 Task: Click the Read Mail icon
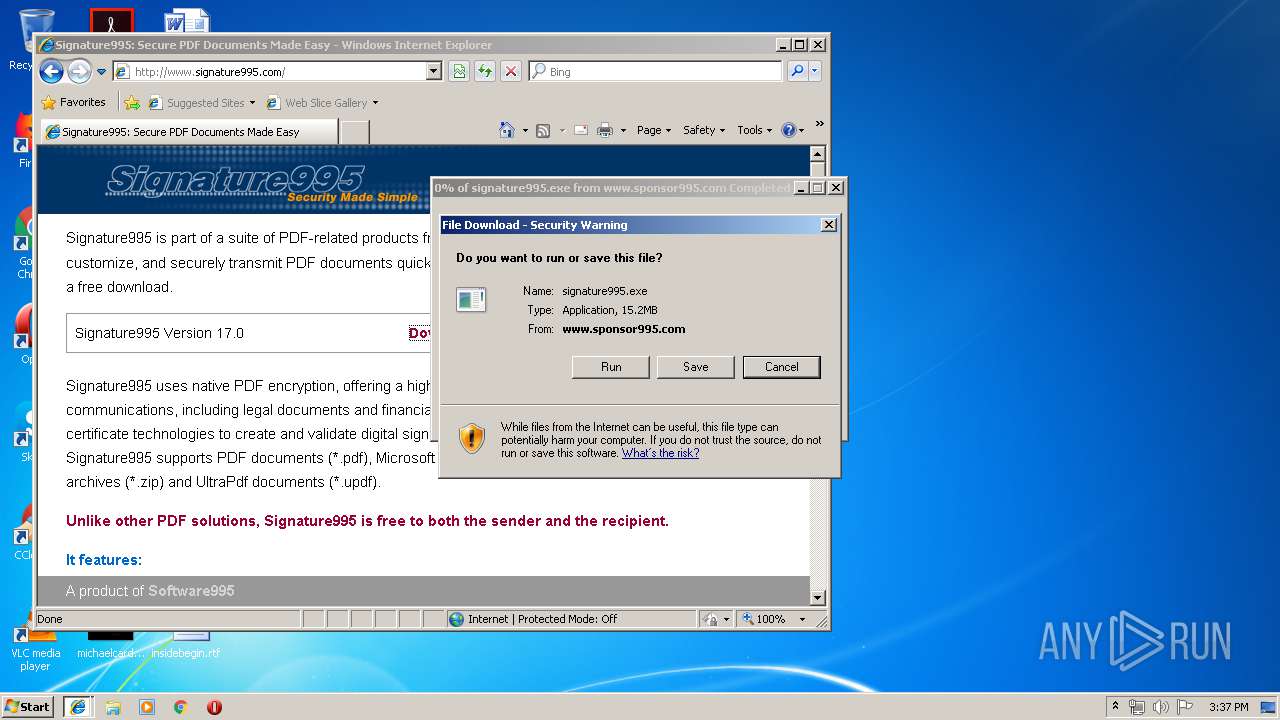(x=581, y=130)
